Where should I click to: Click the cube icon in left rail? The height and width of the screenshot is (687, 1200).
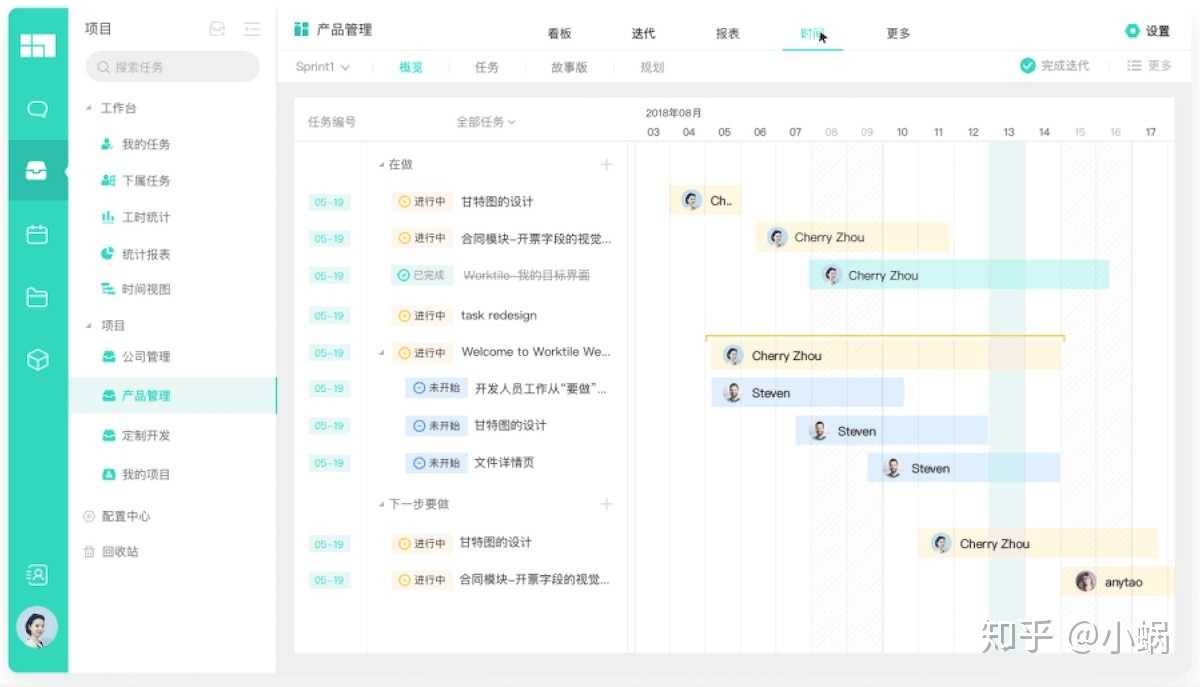[37, 360]
